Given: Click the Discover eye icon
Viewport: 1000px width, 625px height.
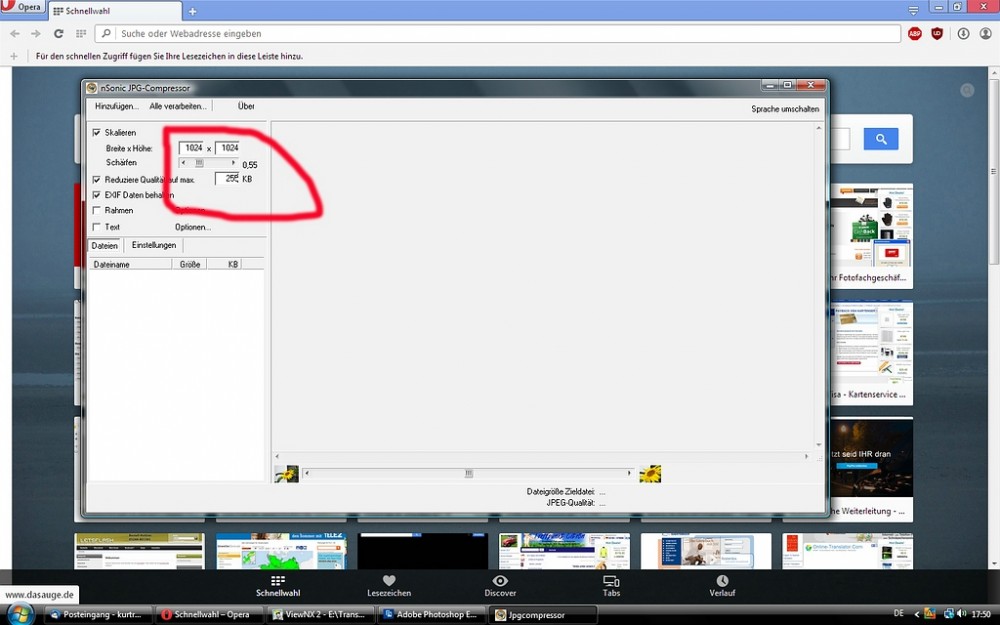Looking at the screenshot, I should tap(500, 580).
